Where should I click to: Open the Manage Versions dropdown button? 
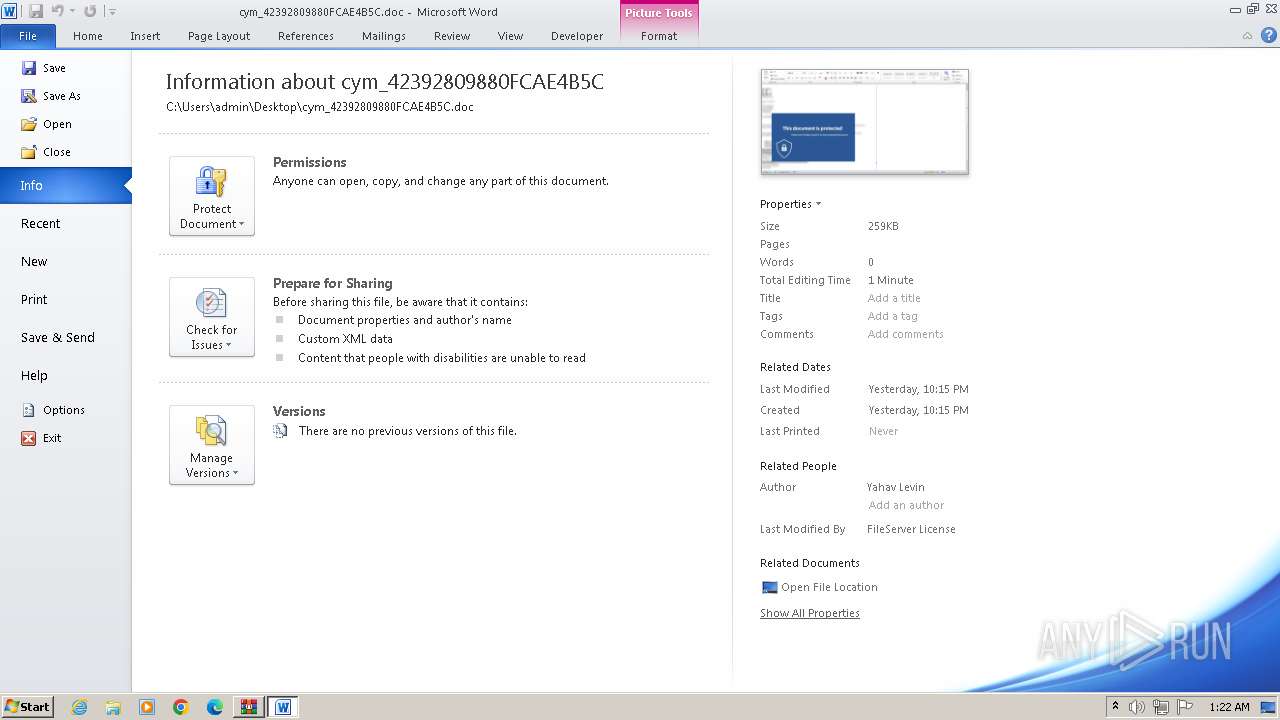pos(212,445)
